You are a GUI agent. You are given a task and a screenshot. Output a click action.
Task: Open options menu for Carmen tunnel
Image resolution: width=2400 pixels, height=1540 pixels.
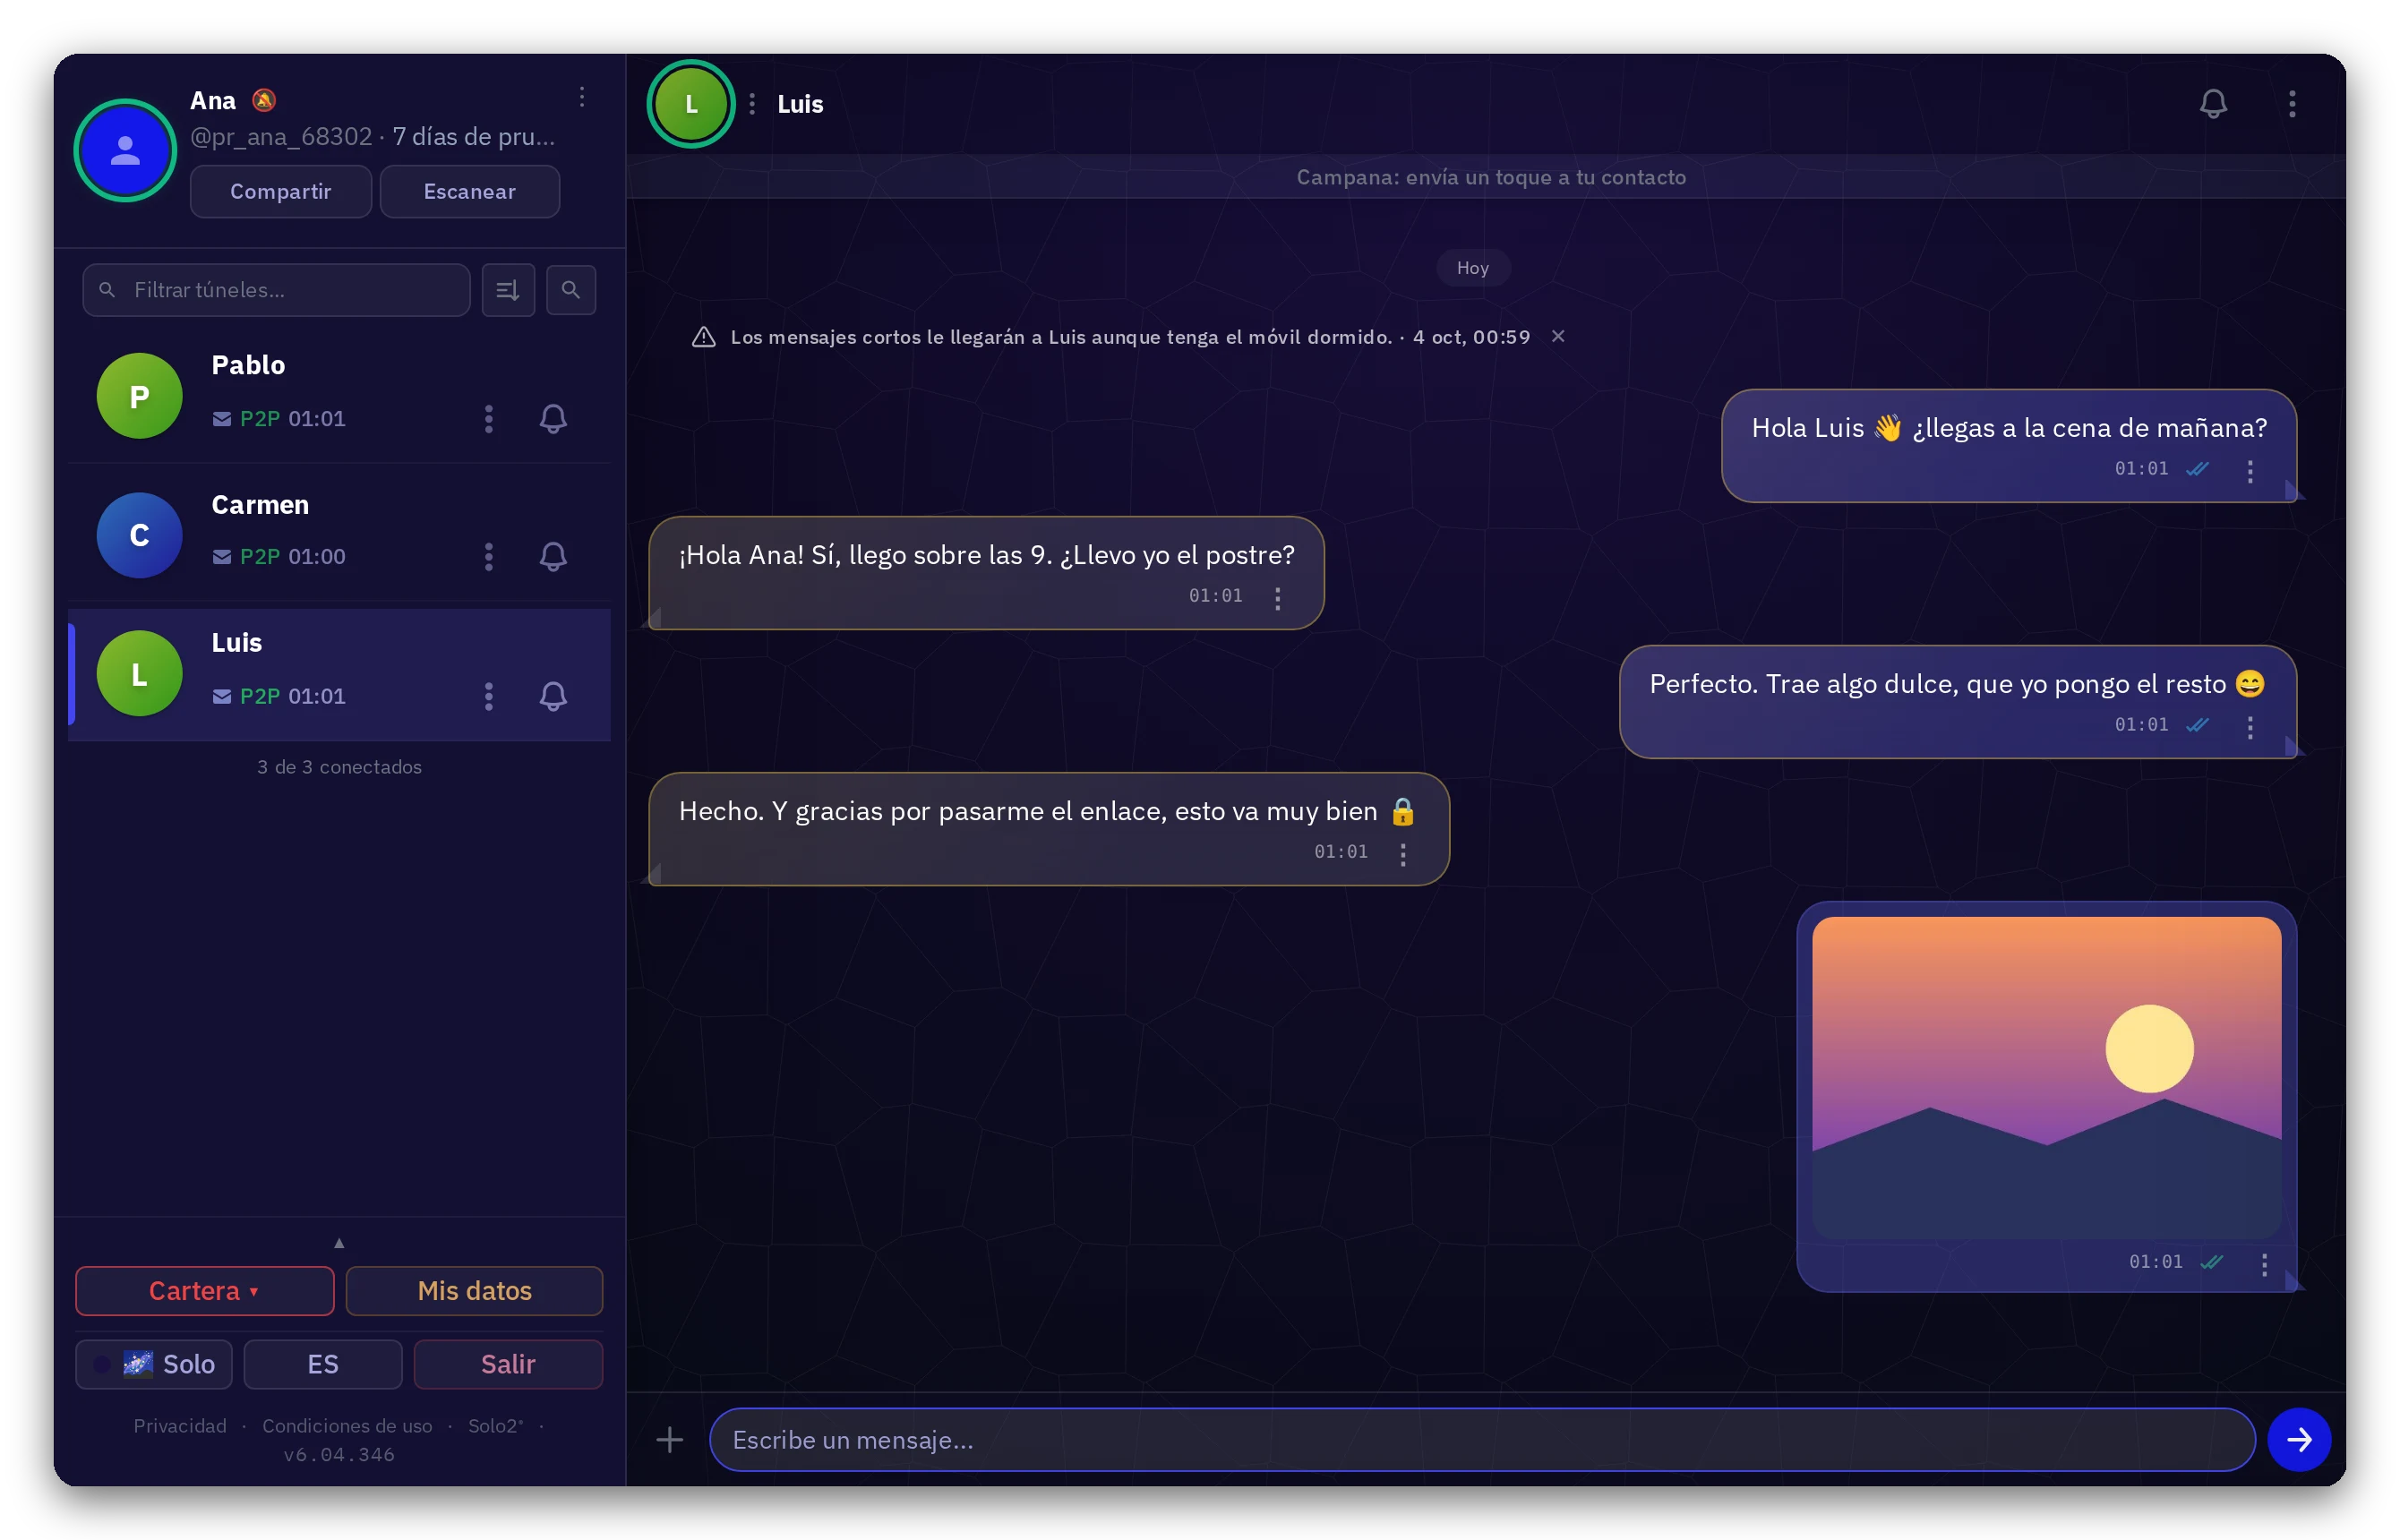[489, 556]
